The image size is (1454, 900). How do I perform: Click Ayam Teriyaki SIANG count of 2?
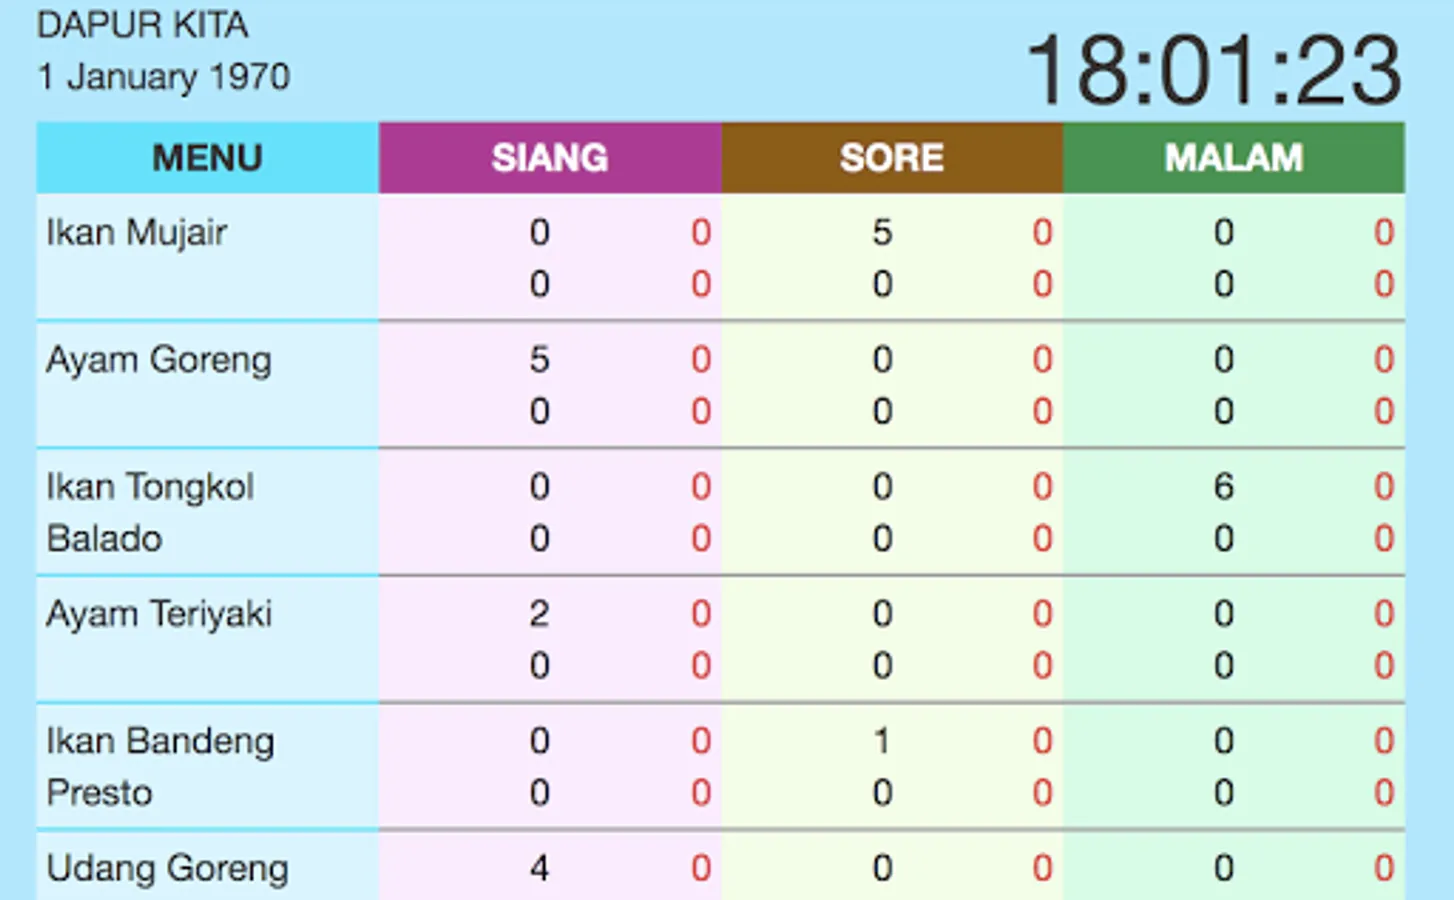(x=539, y=613)
